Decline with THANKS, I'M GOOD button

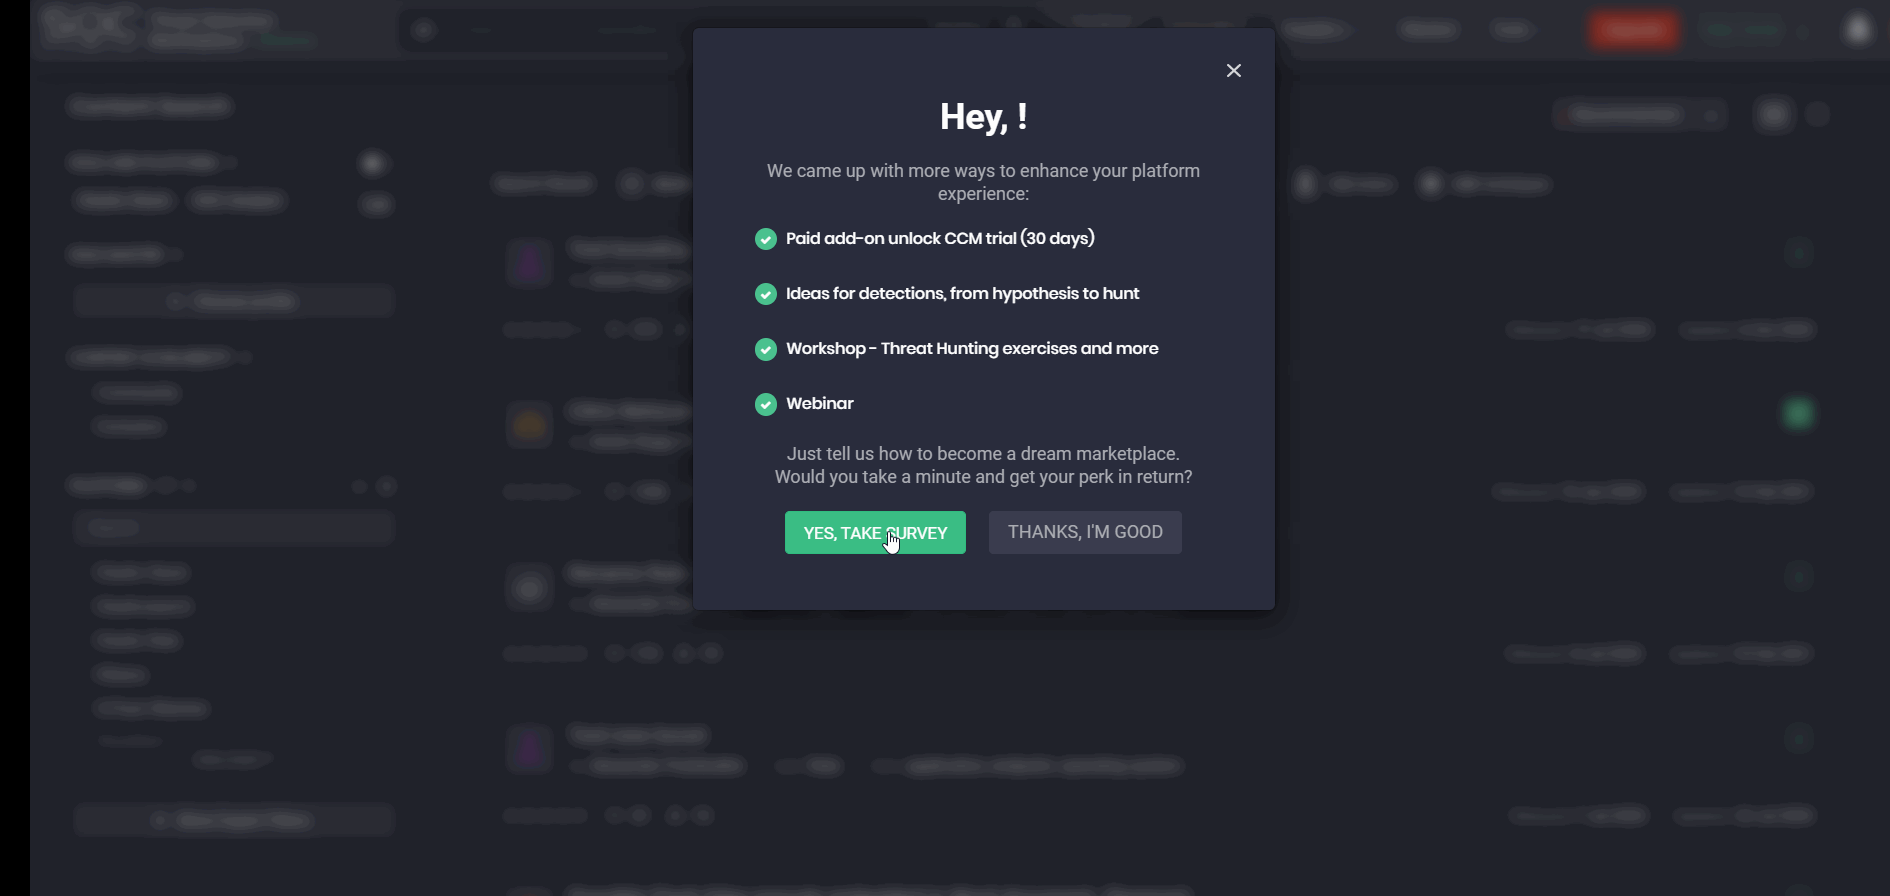[1085, 532]
